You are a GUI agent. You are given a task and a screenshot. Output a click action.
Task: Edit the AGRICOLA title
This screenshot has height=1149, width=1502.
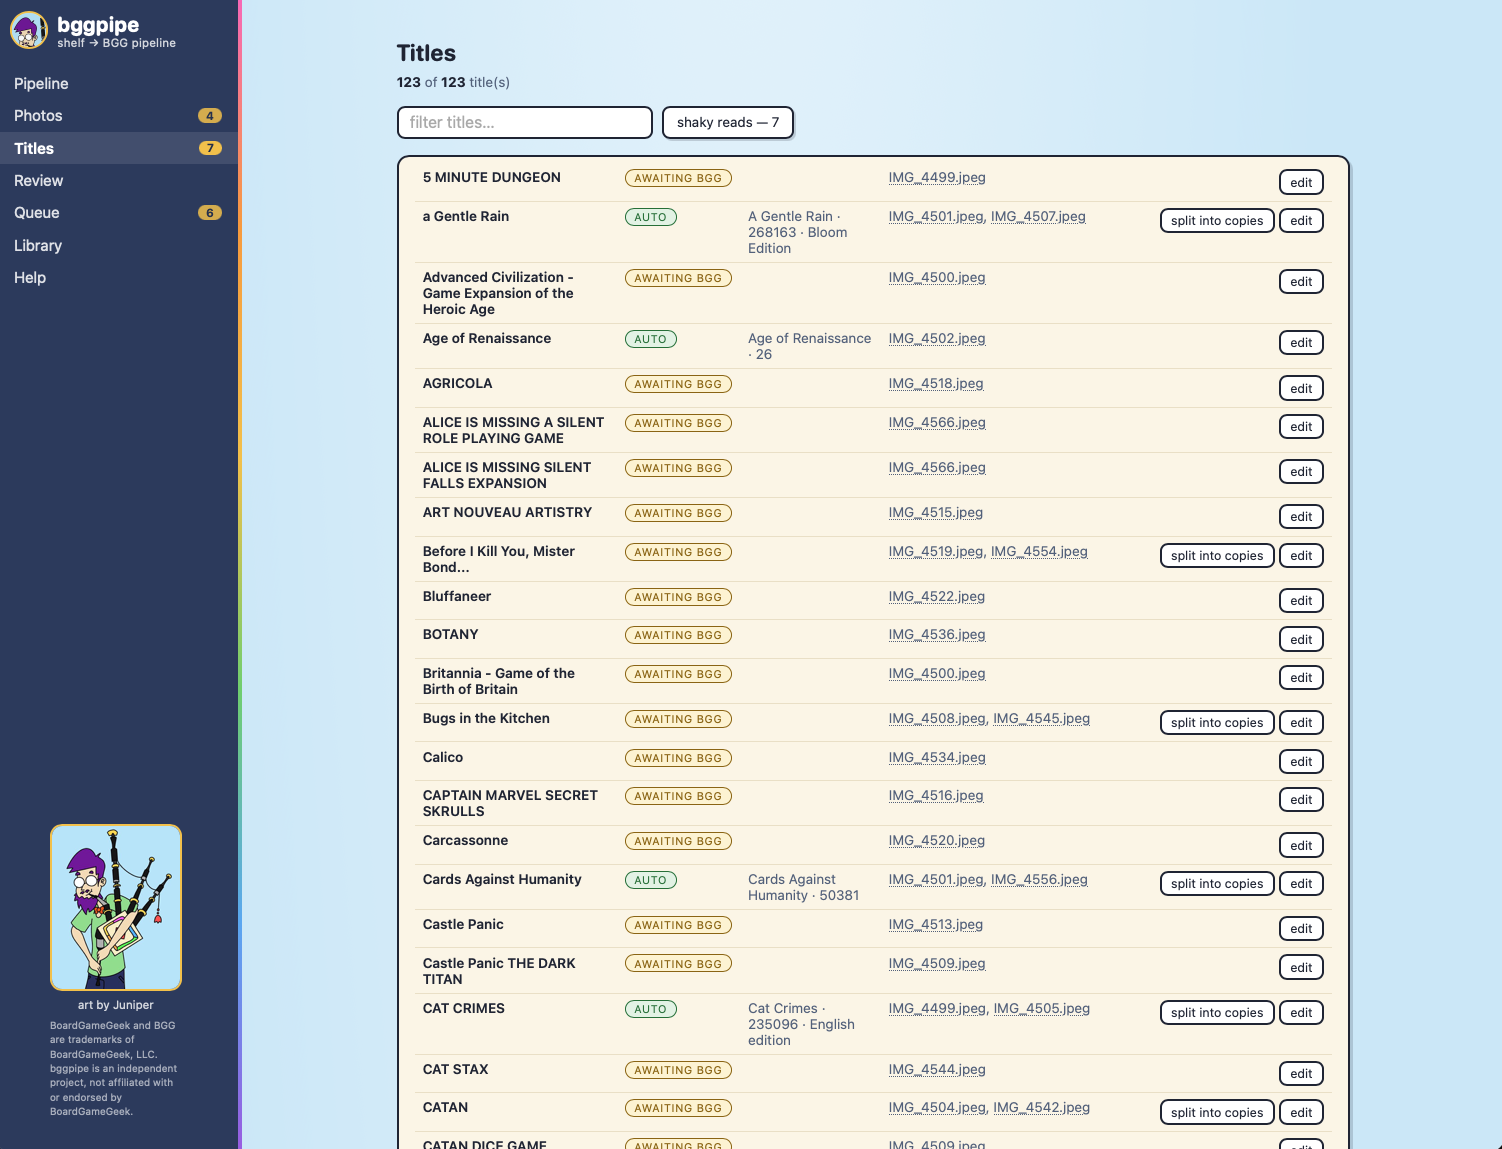[1301, 388]
